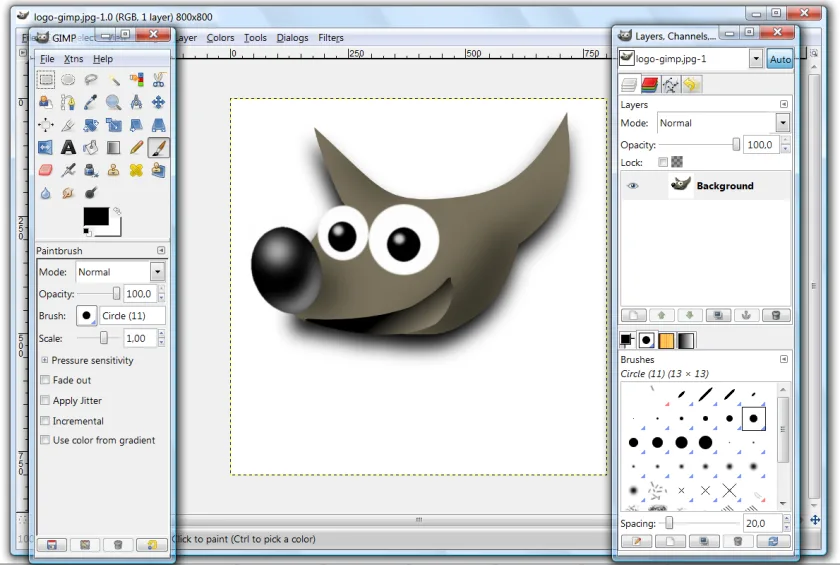Open the Layers tab configuration menu
This screenshot has height=565, width=840.
(x=784, y=104)
